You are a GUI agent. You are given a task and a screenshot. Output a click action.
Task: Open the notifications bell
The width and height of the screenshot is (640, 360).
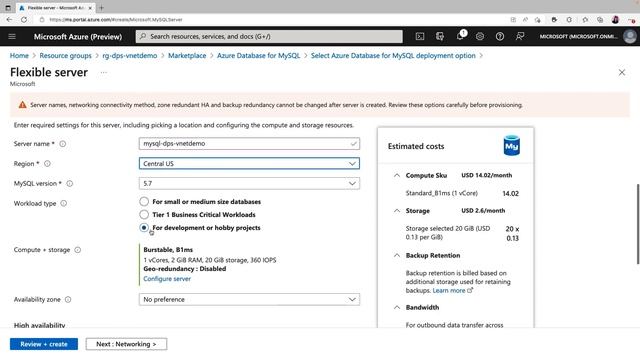(x=460, y=36)
